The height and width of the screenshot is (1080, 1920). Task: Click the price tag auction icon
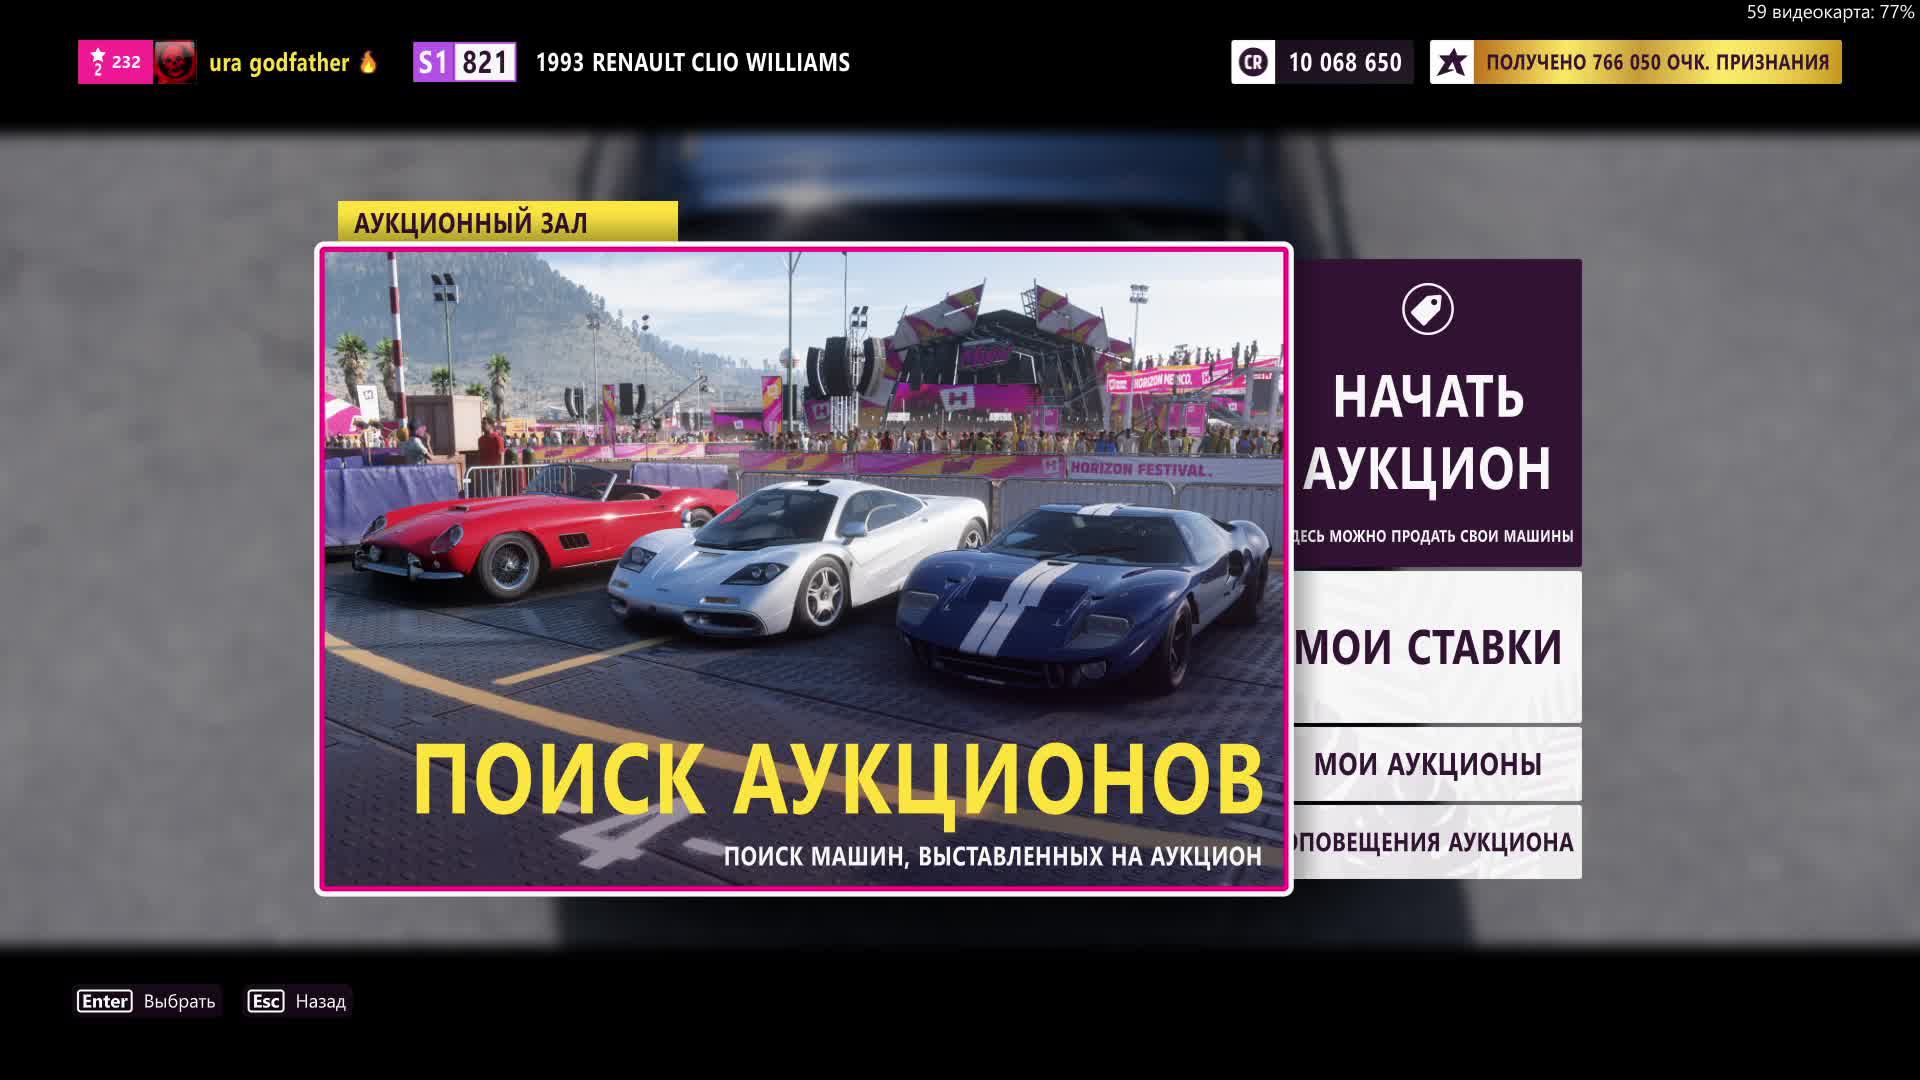point(1427,309)
